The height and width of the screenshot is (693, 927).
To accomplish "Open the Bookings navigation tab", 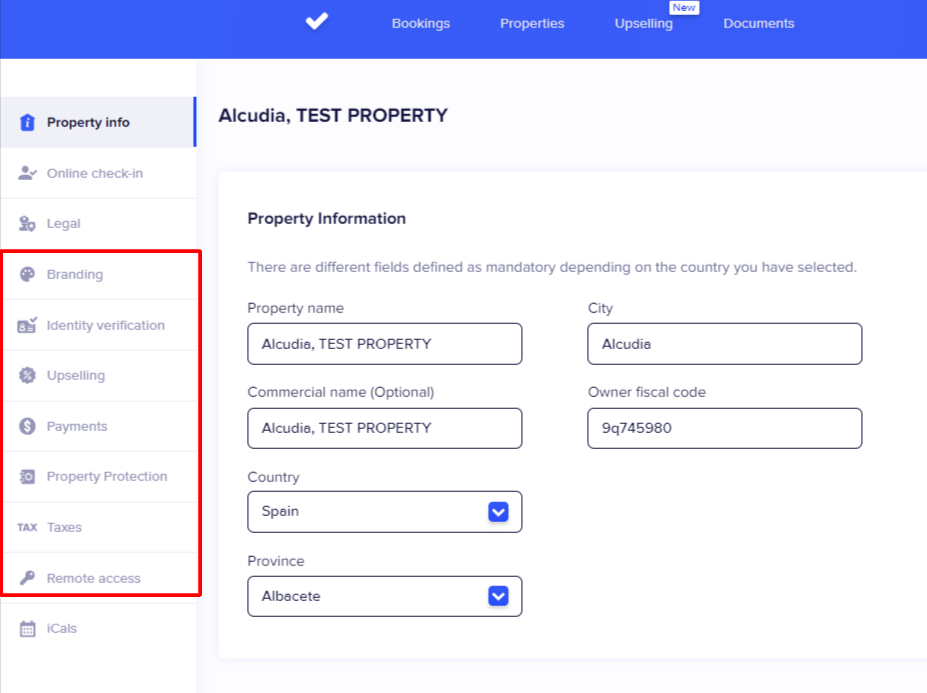I will click(421, 23).
